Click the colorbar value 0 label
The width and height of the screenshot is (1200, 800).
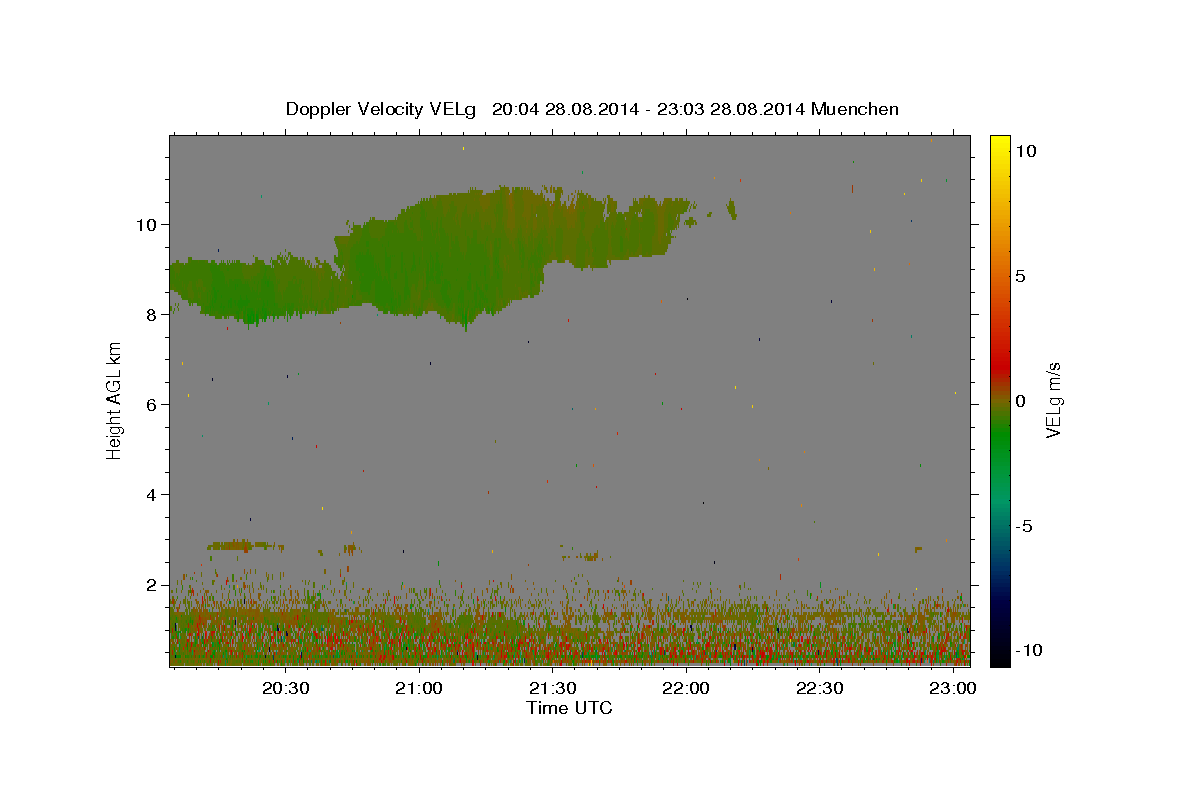click(1020, 401)
